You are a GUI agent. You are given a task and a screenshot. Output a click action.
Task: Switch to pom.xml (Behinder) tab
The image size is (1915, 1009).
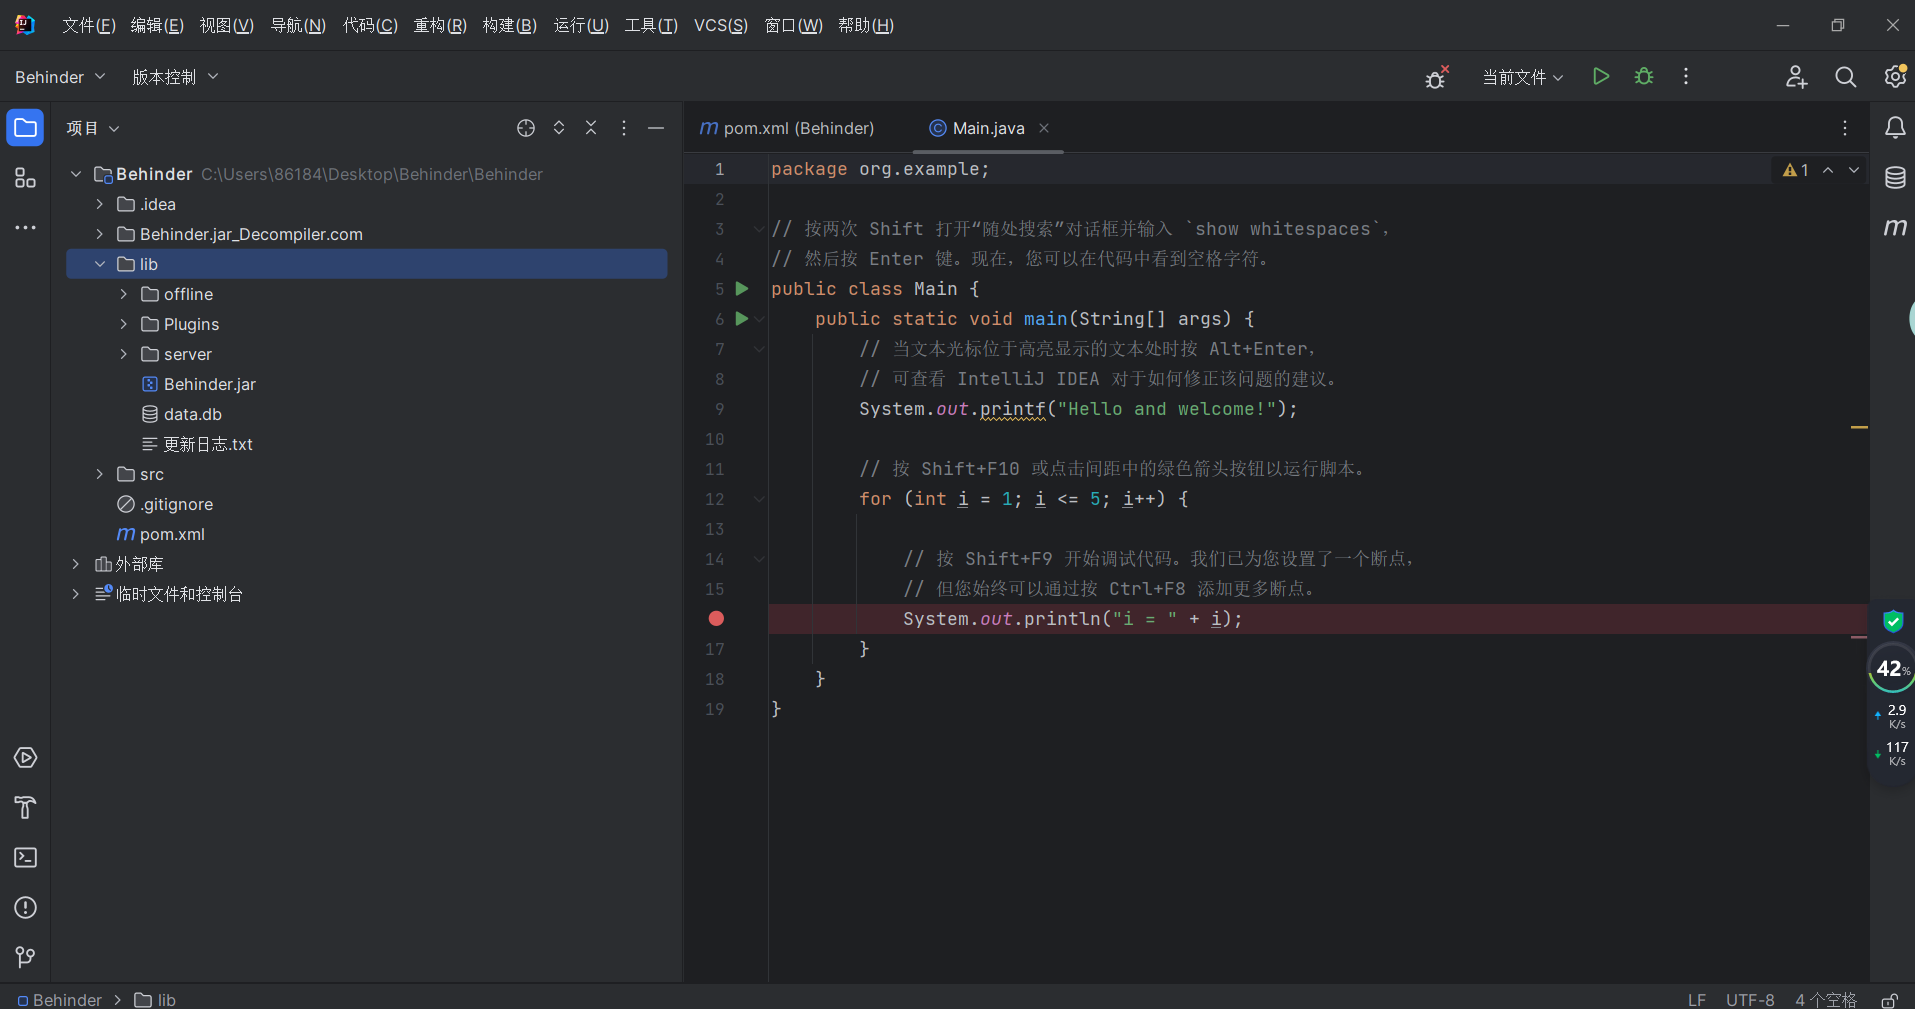(787, 128)
